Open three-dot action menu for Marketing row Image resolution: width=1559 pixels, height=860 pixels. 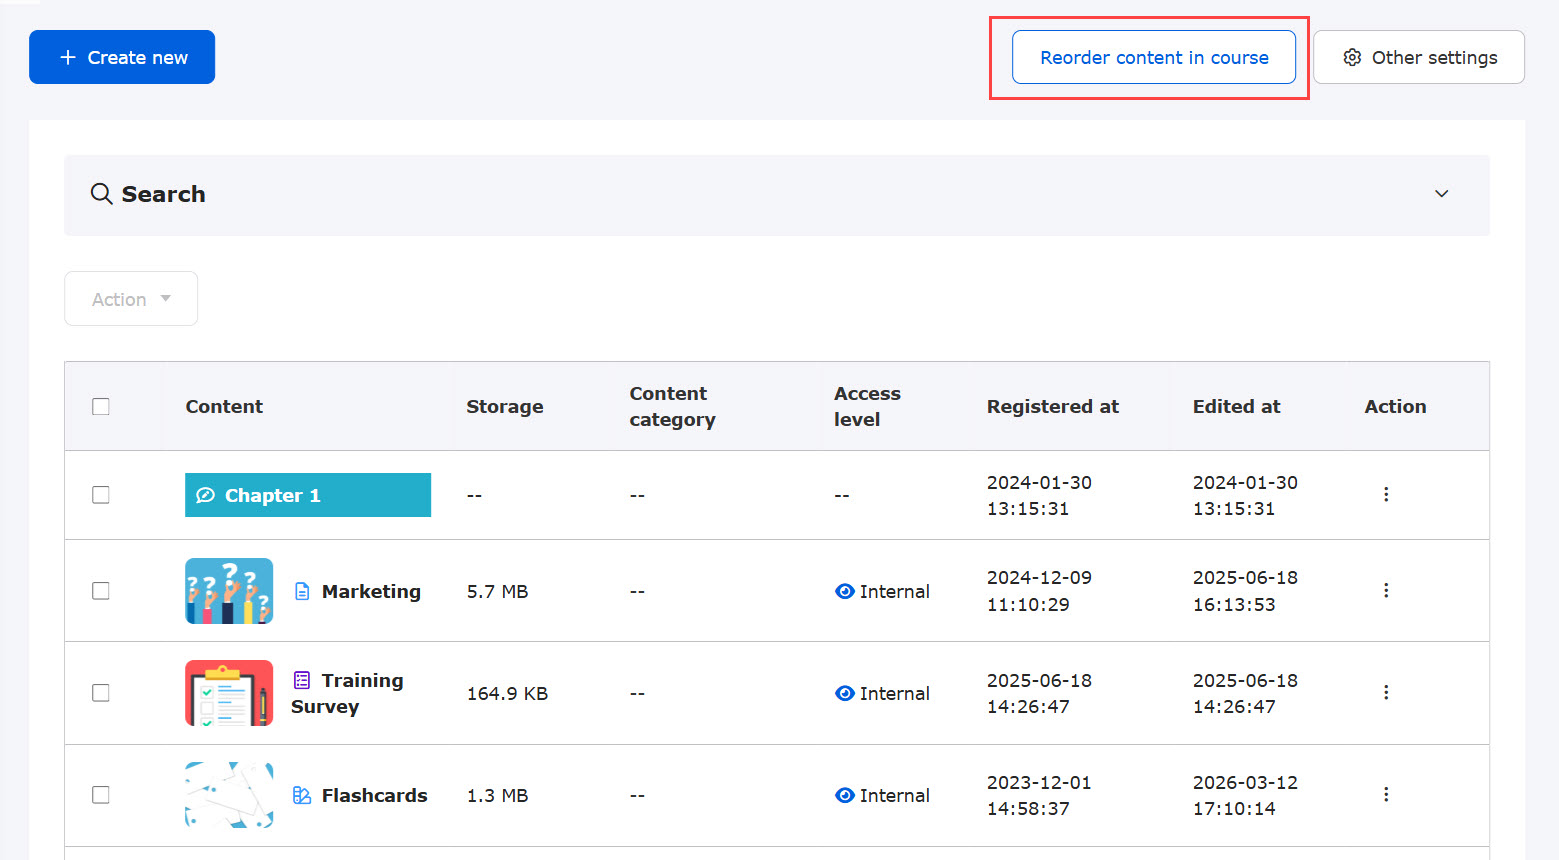(x=1385, y=590)
